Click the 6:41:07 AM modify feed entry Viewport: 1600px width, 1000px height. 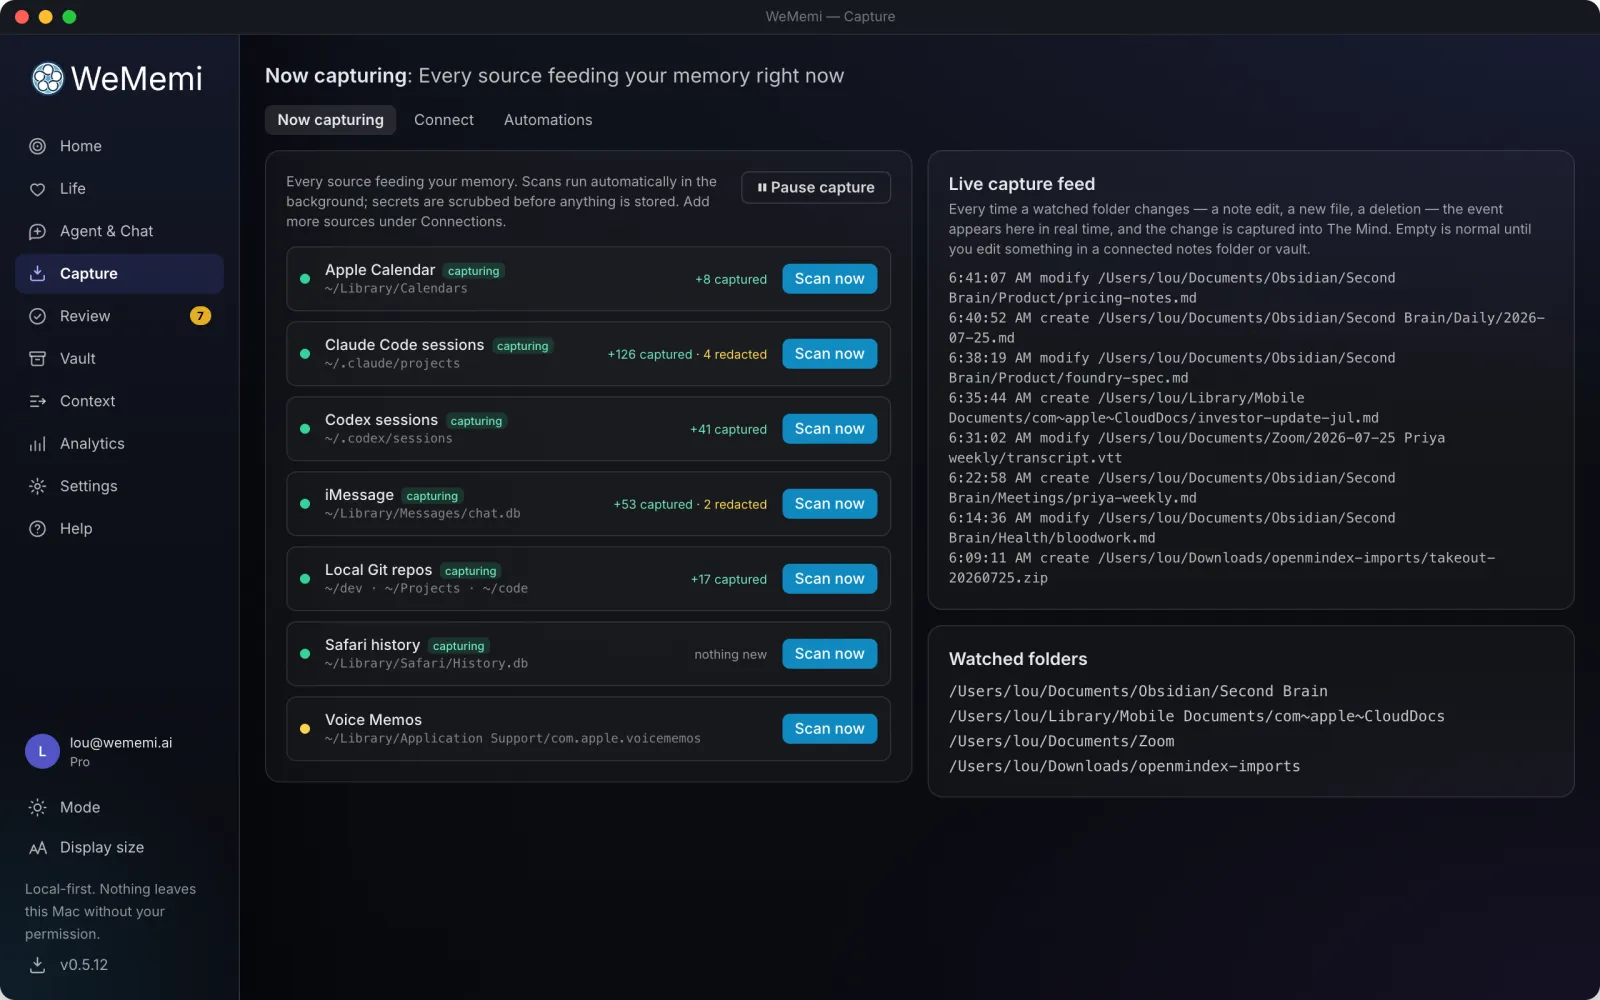[x=1172, y=288]
